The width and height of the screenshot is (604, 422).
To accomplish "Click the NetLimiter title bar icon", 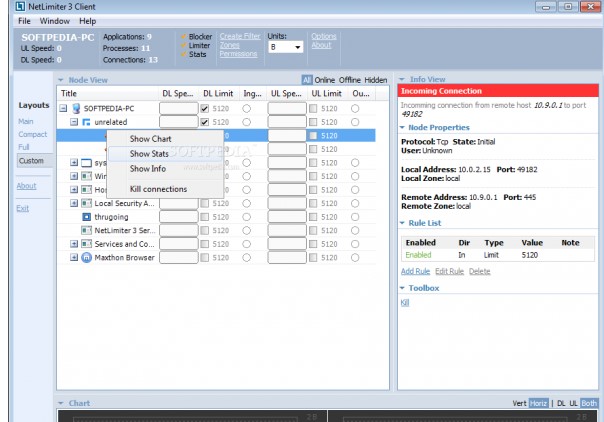I will coord(19,6).
